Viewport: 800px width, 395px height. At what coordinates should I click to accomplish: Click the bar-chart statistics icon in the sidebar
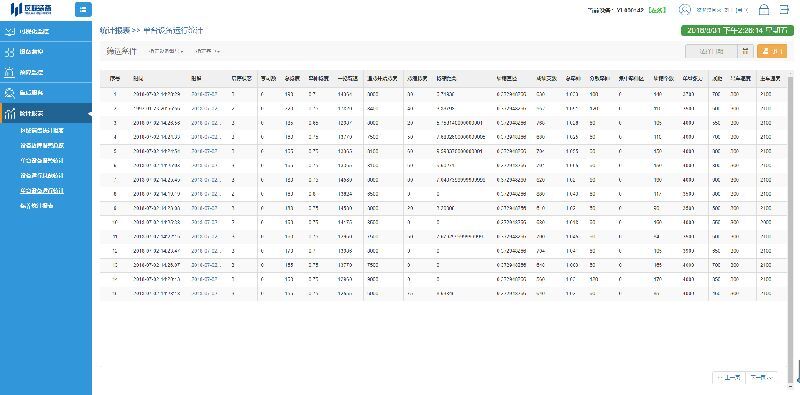pyautogui.click(x=9, y=113)
